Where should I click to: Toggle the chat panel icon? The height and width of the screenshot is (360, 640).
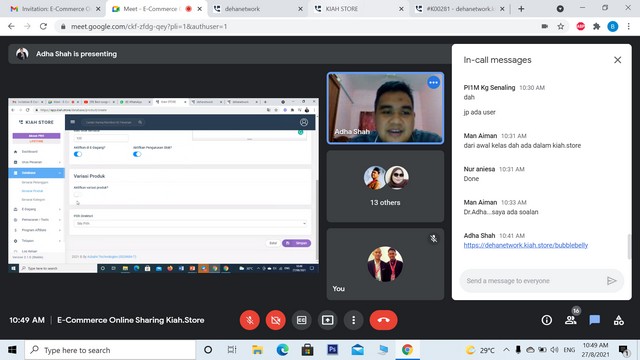tap(595, 320)
